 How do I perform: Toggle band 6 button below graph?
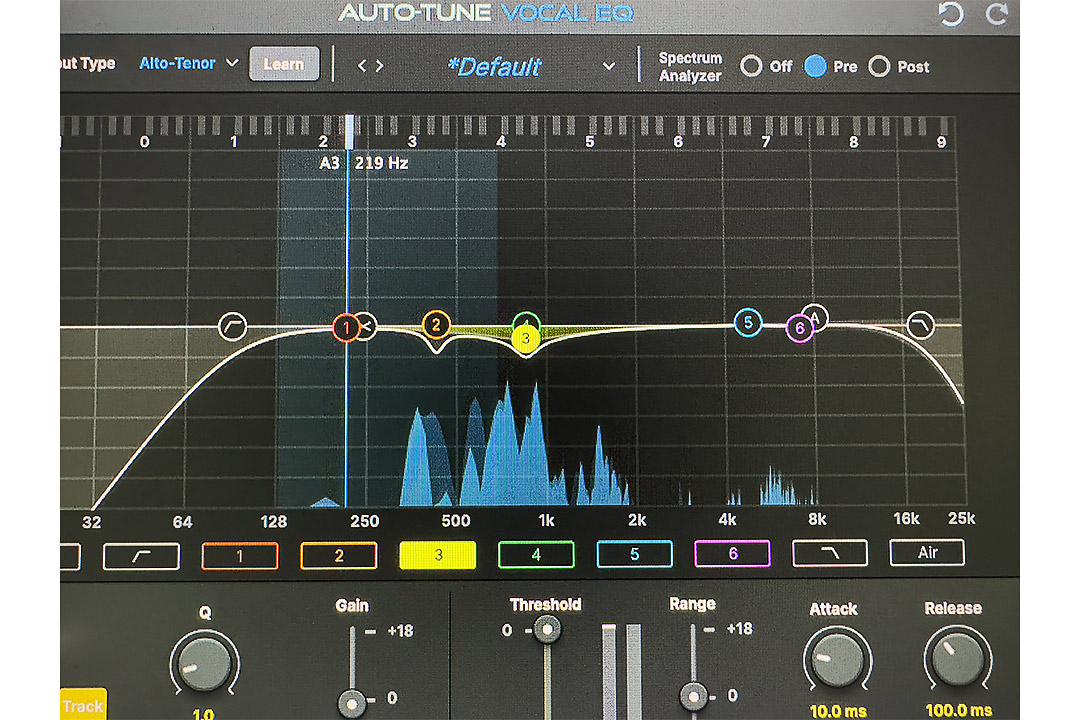[733, 553]
